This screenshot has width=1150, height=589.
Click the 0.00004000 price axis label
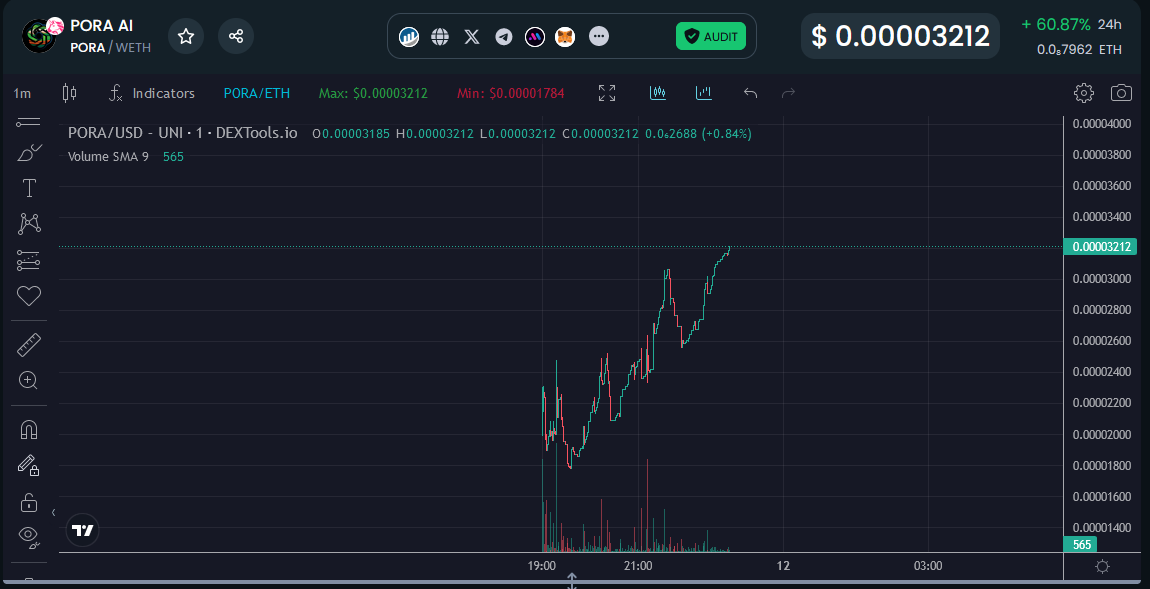tap(1102, 123)
